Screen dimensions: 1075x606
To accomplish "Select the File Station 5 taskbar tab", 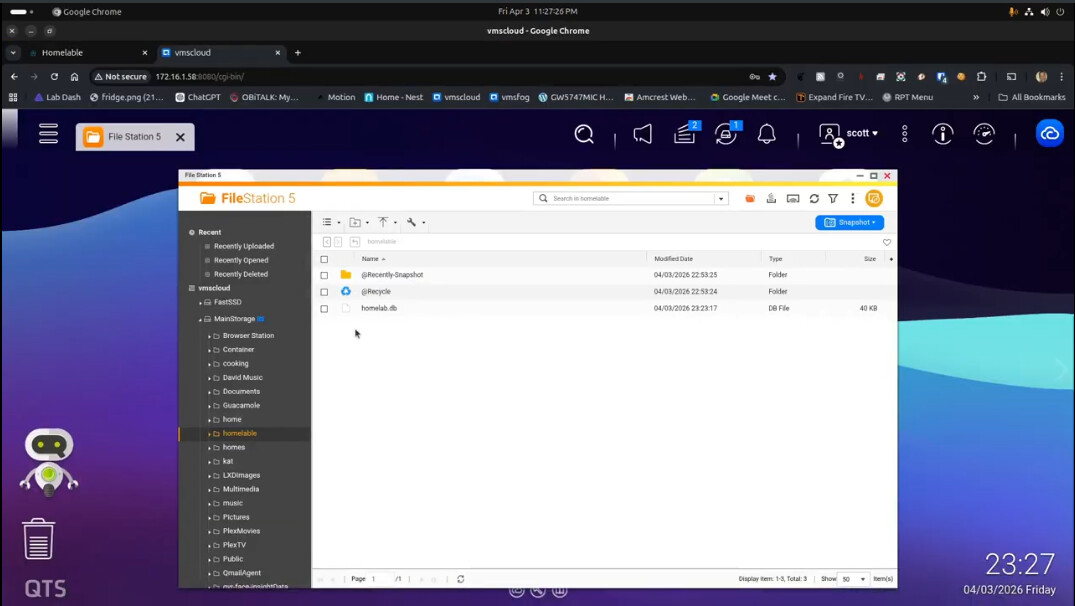I will point(133,137).
